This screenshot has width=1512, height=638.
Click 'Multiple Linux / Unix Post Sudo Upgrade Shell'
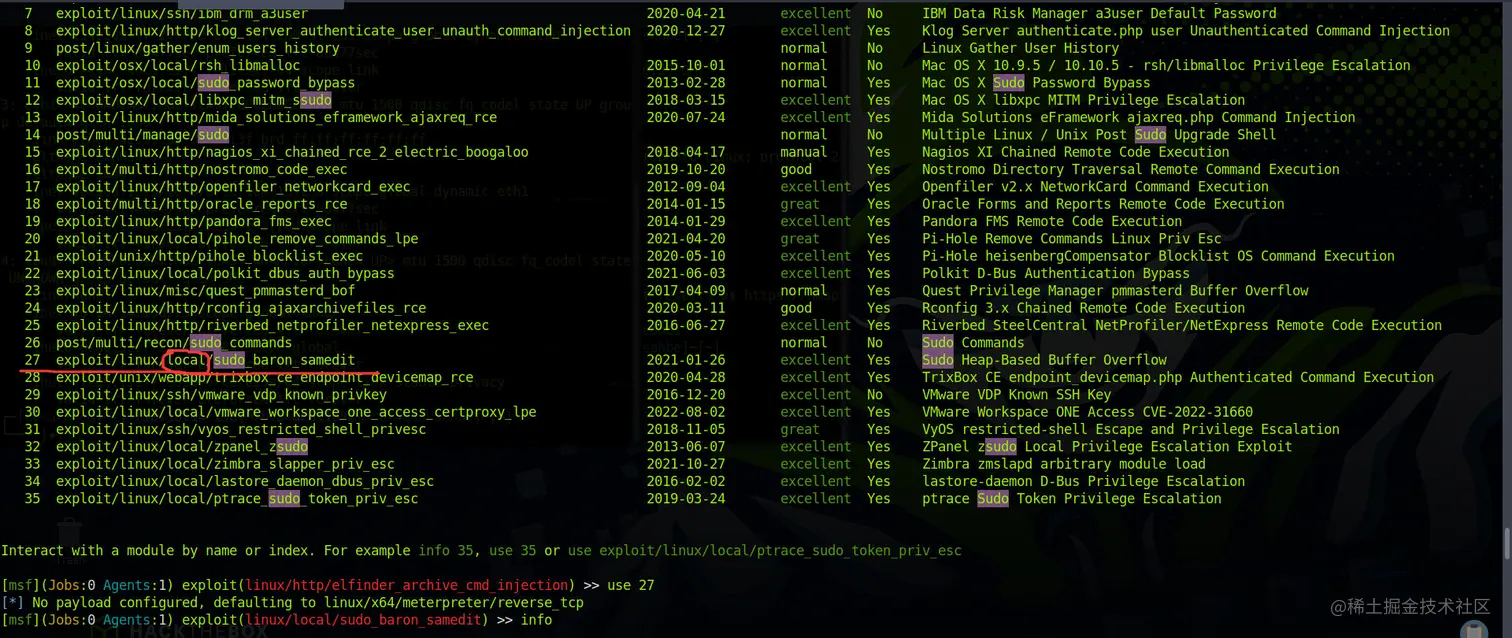tap(1099, 135)
